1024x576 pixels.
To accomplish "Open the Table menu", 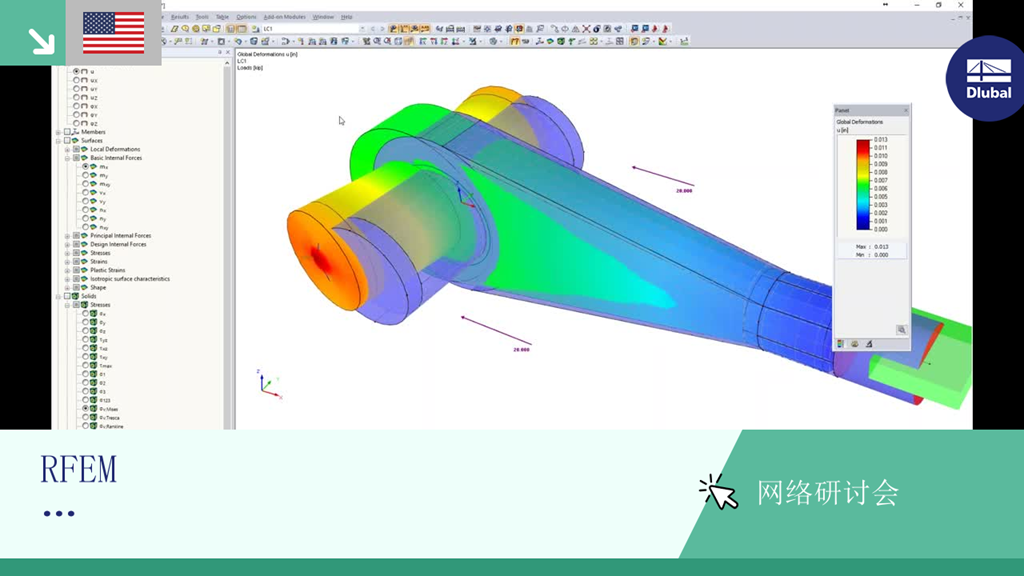I will tap(222, 17).
